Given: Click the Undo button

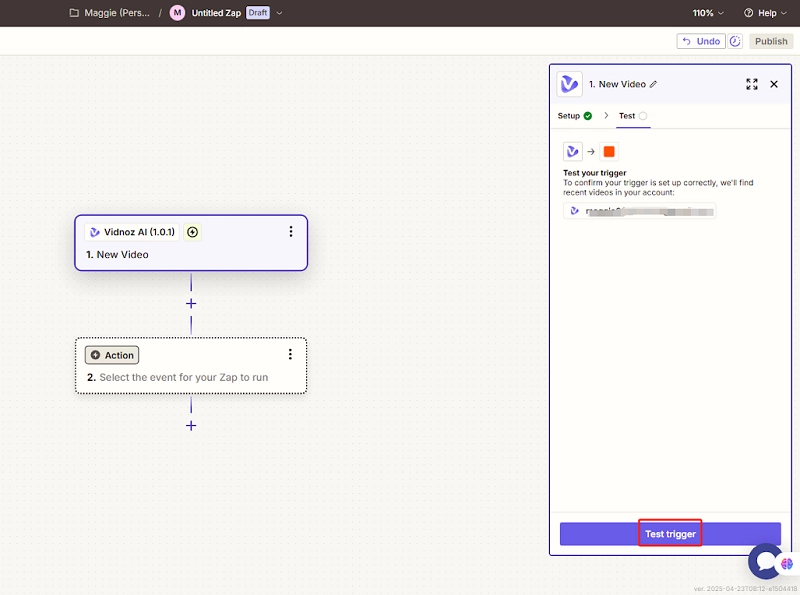Looking at the screenshot, I should 701,41.
